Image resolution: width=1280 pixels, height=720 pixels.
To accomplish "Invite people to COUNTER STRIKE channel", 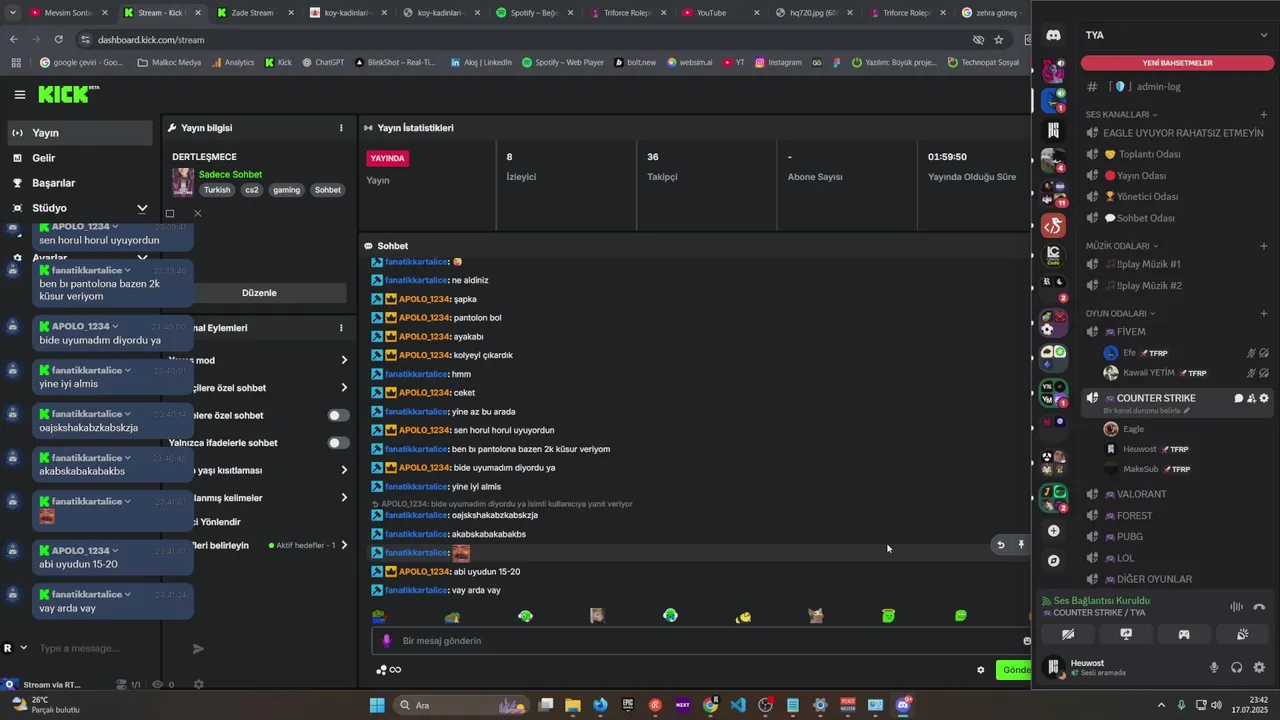I will pos(1251,398).
